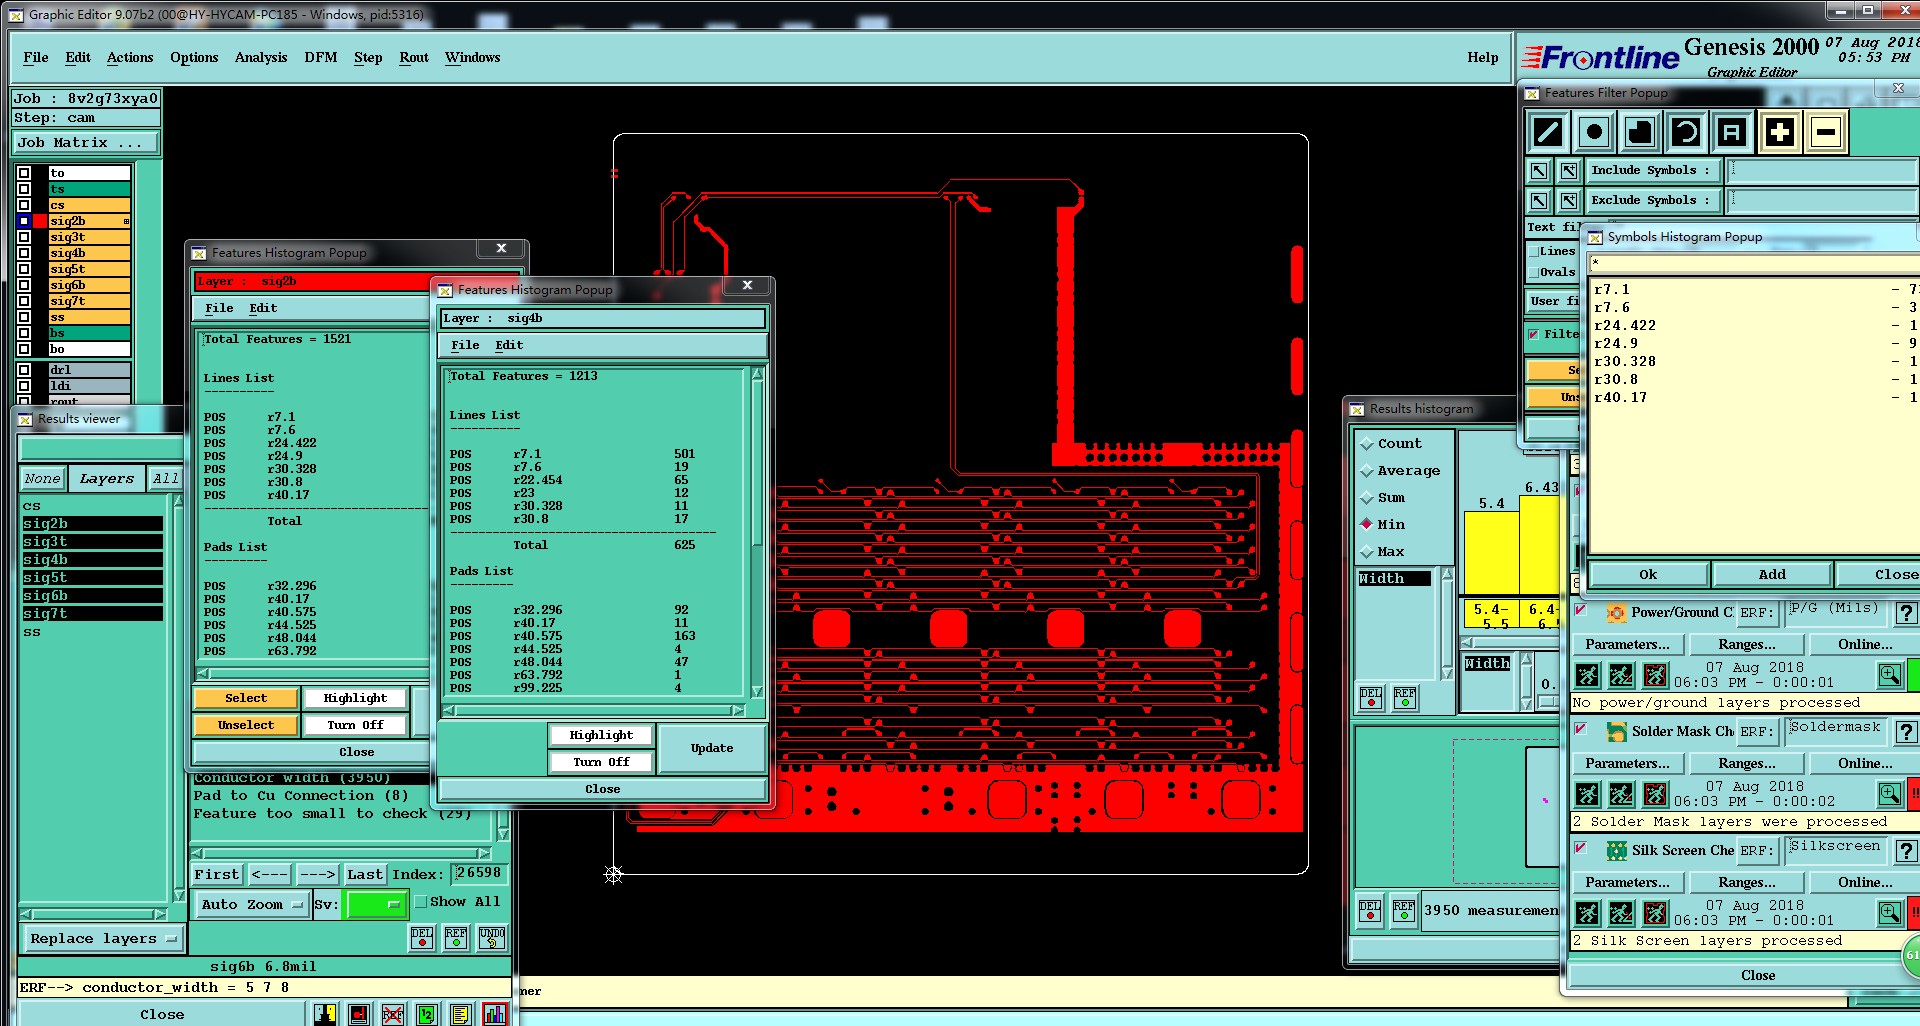The width and height of the screenshot is (1920, 1026).
Task: Toggle the positive polarity plus icon
Action: [x=1780, y=132]
